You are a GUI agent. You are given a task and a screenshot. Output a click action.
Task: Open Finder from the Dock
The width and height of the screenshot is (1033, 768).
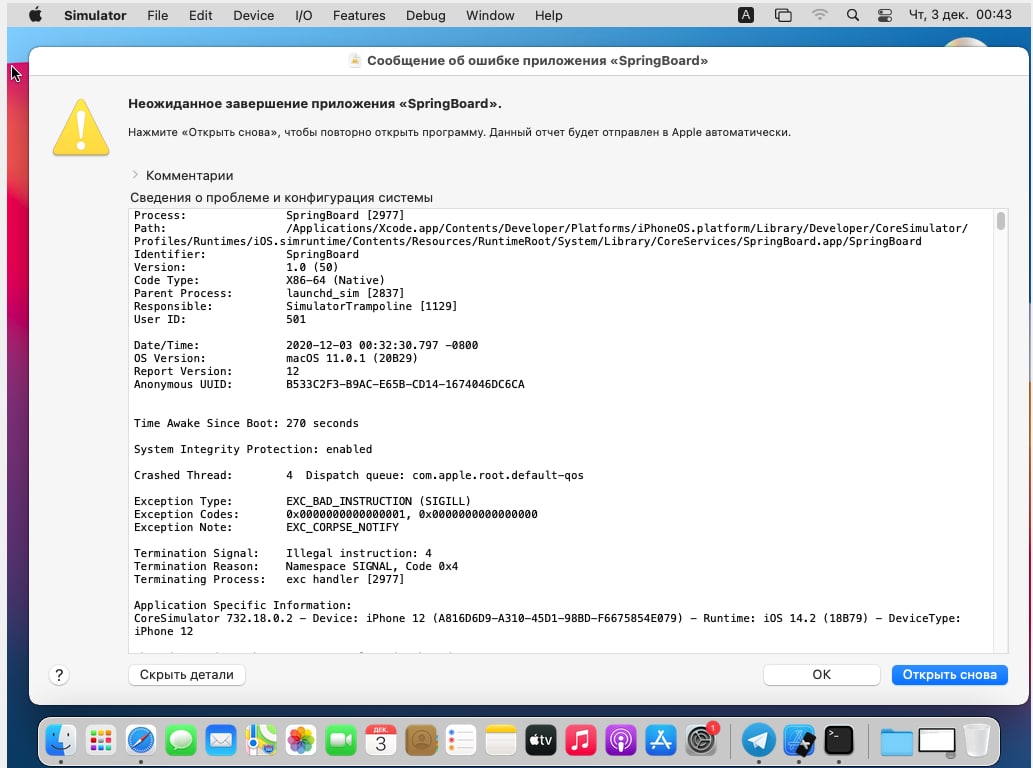click(61, 740)
